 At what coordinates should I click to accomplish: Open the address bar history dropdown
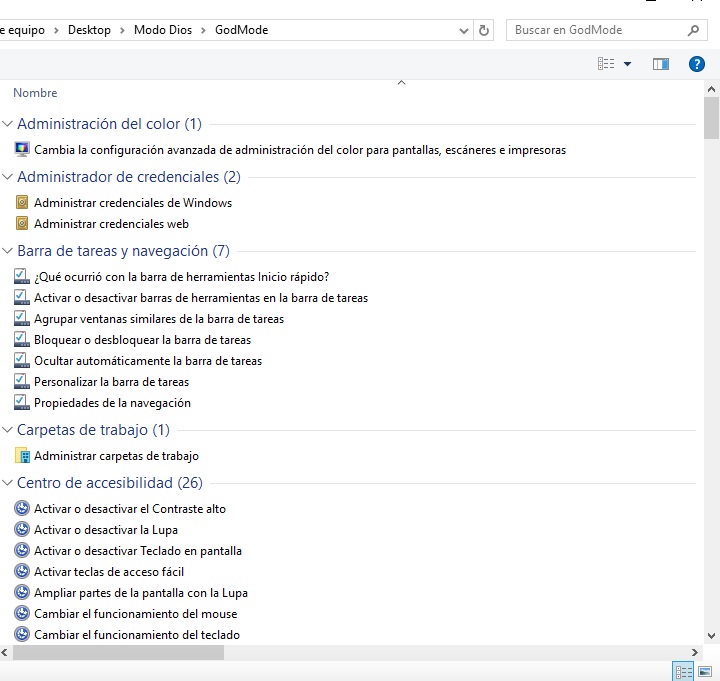463,31
